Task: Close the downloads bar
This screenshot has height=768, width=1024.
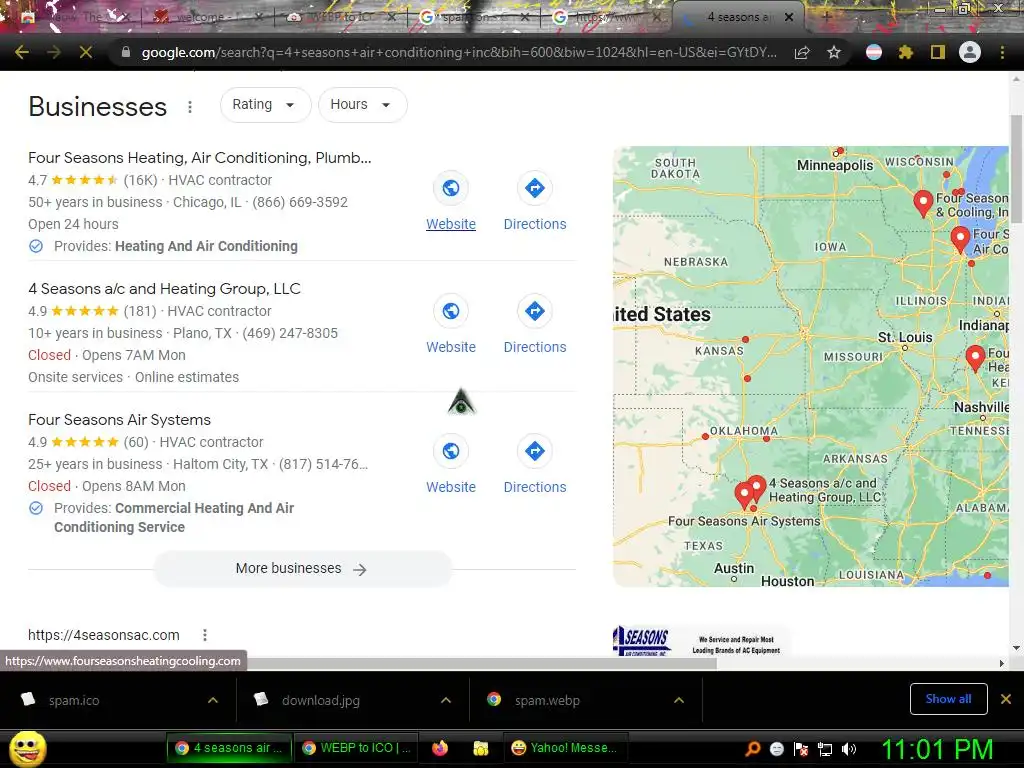Action: click(x=1006, y=699)
